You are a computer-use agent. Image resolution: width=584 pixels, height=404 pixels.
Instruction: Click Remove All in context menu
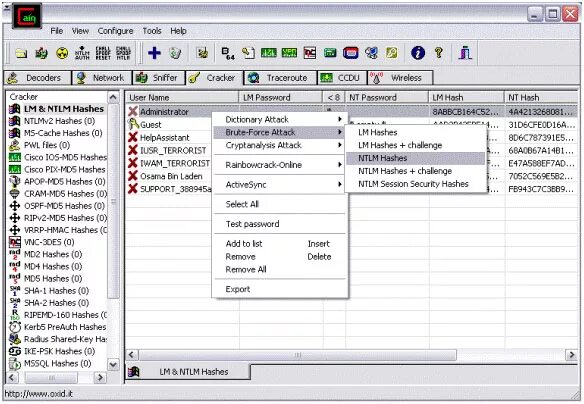click(280, 270)
